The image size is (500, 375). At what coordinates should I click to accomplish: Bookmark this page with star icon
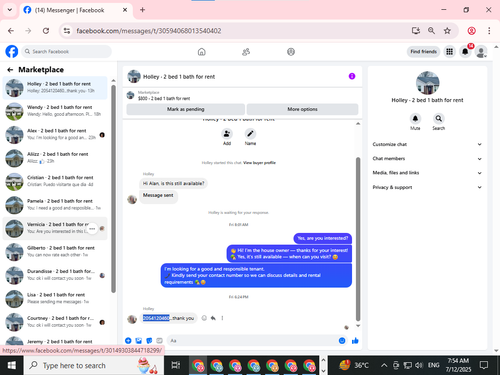click(x=447, y=31)
